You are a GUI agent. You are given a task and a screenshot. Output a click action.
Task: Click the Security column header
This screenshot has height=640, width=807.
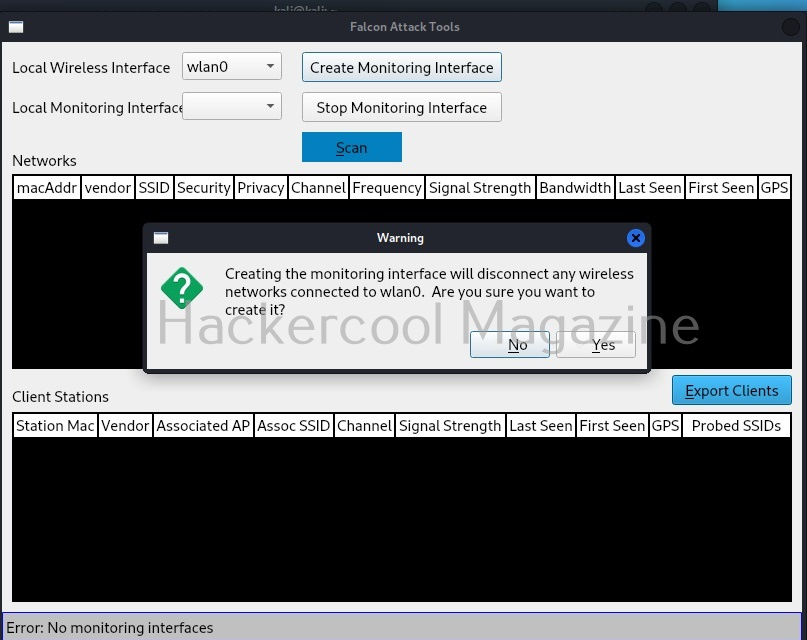click(x=204, y=188)
